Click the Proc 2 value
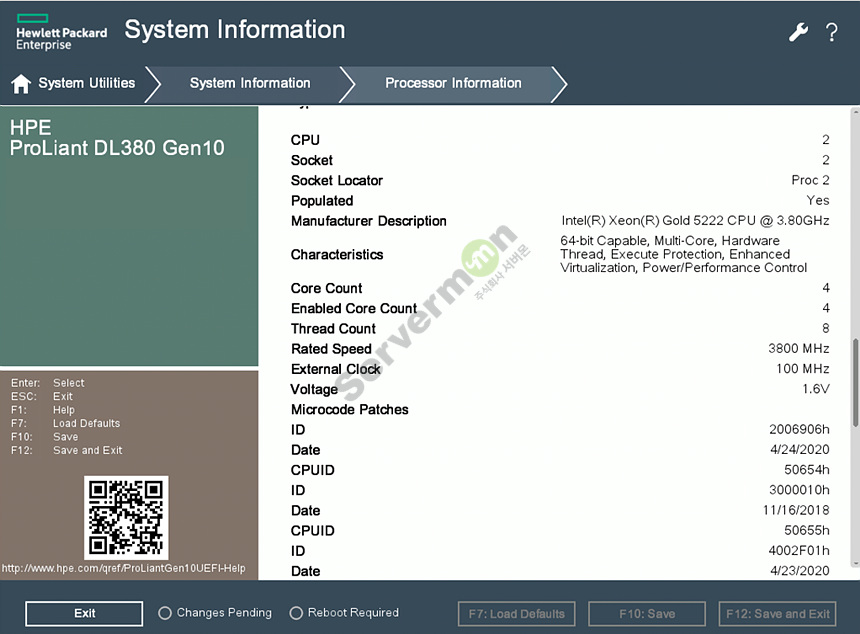 (810, 180)
